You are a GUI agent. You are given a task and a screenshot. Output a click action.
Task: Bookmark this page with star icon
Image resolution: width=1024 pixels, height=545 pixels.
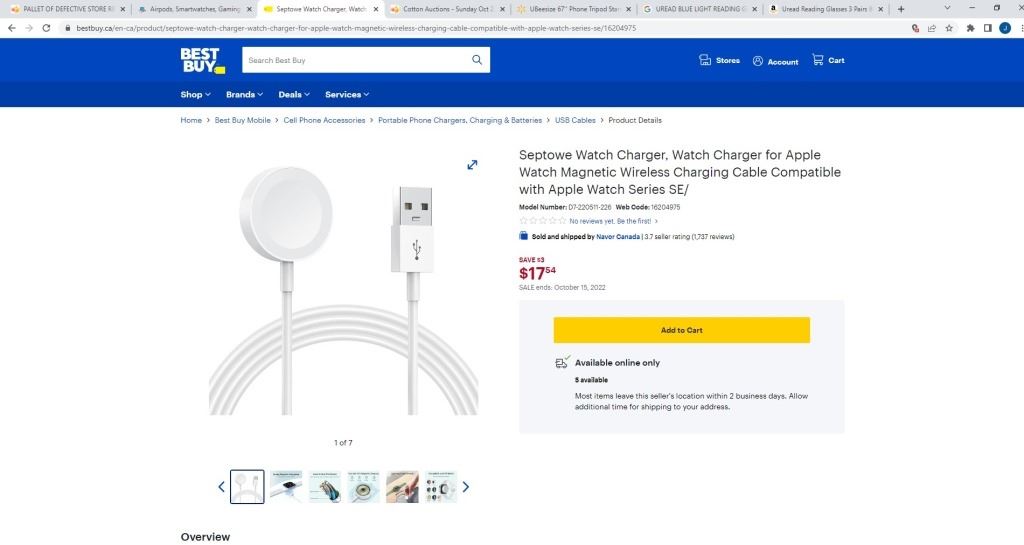tap(949, 28)
